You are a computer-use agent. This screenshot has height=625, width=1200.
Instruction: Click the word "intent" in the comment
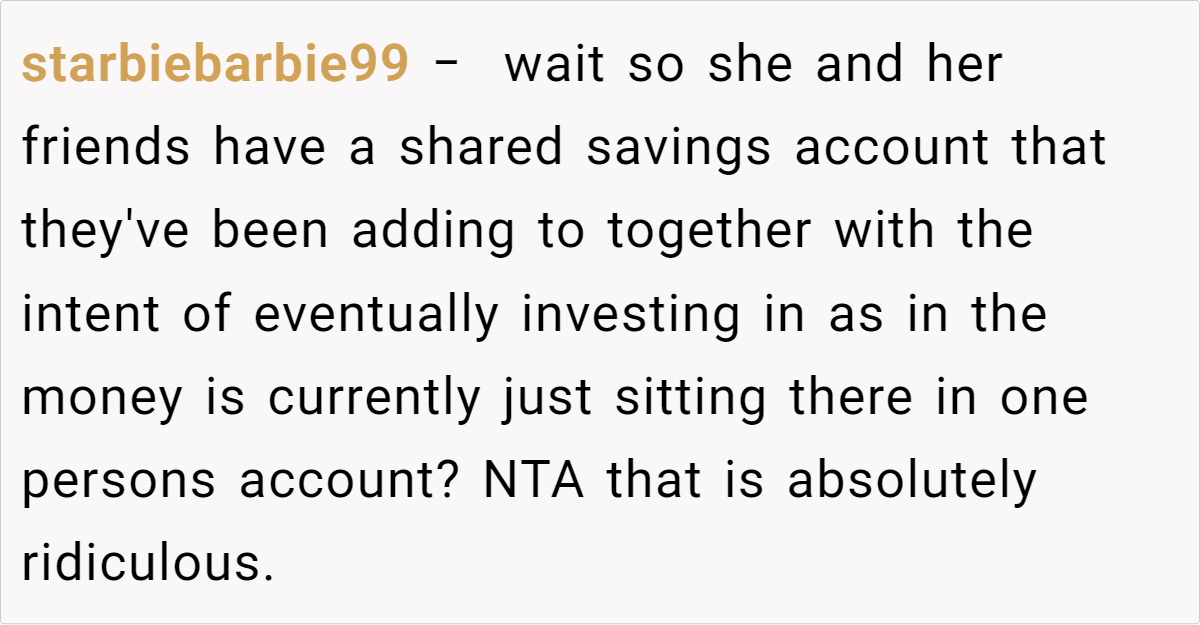pyautogui.click(x=91, y=314)
